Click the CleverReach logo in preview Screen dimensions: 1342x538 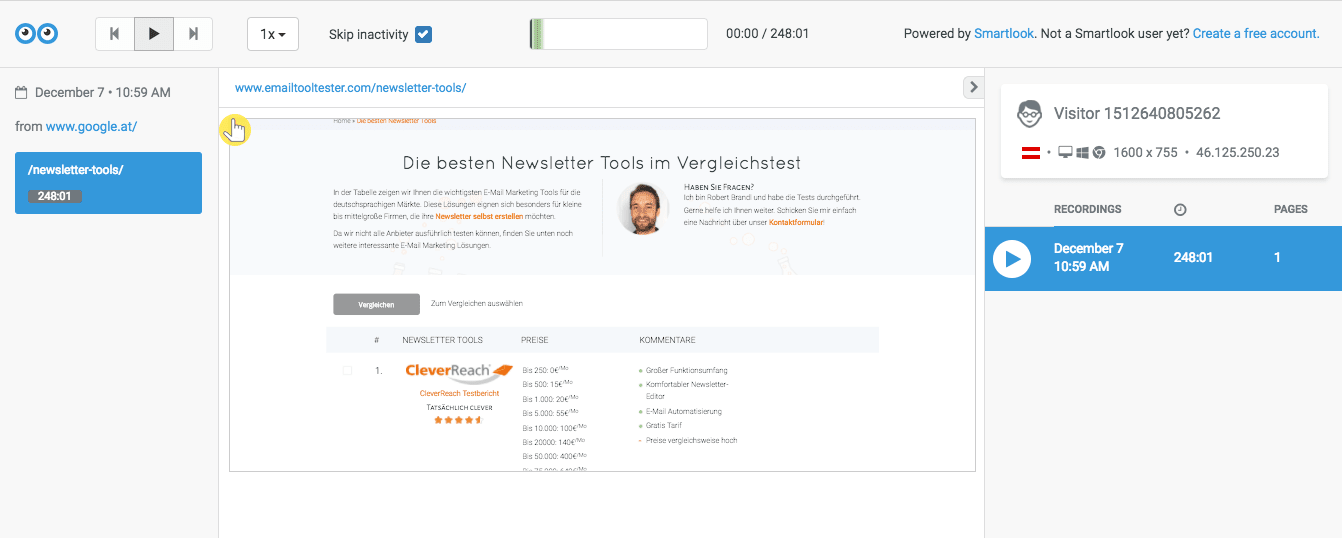pyautogui.click(x=459, y=373)
